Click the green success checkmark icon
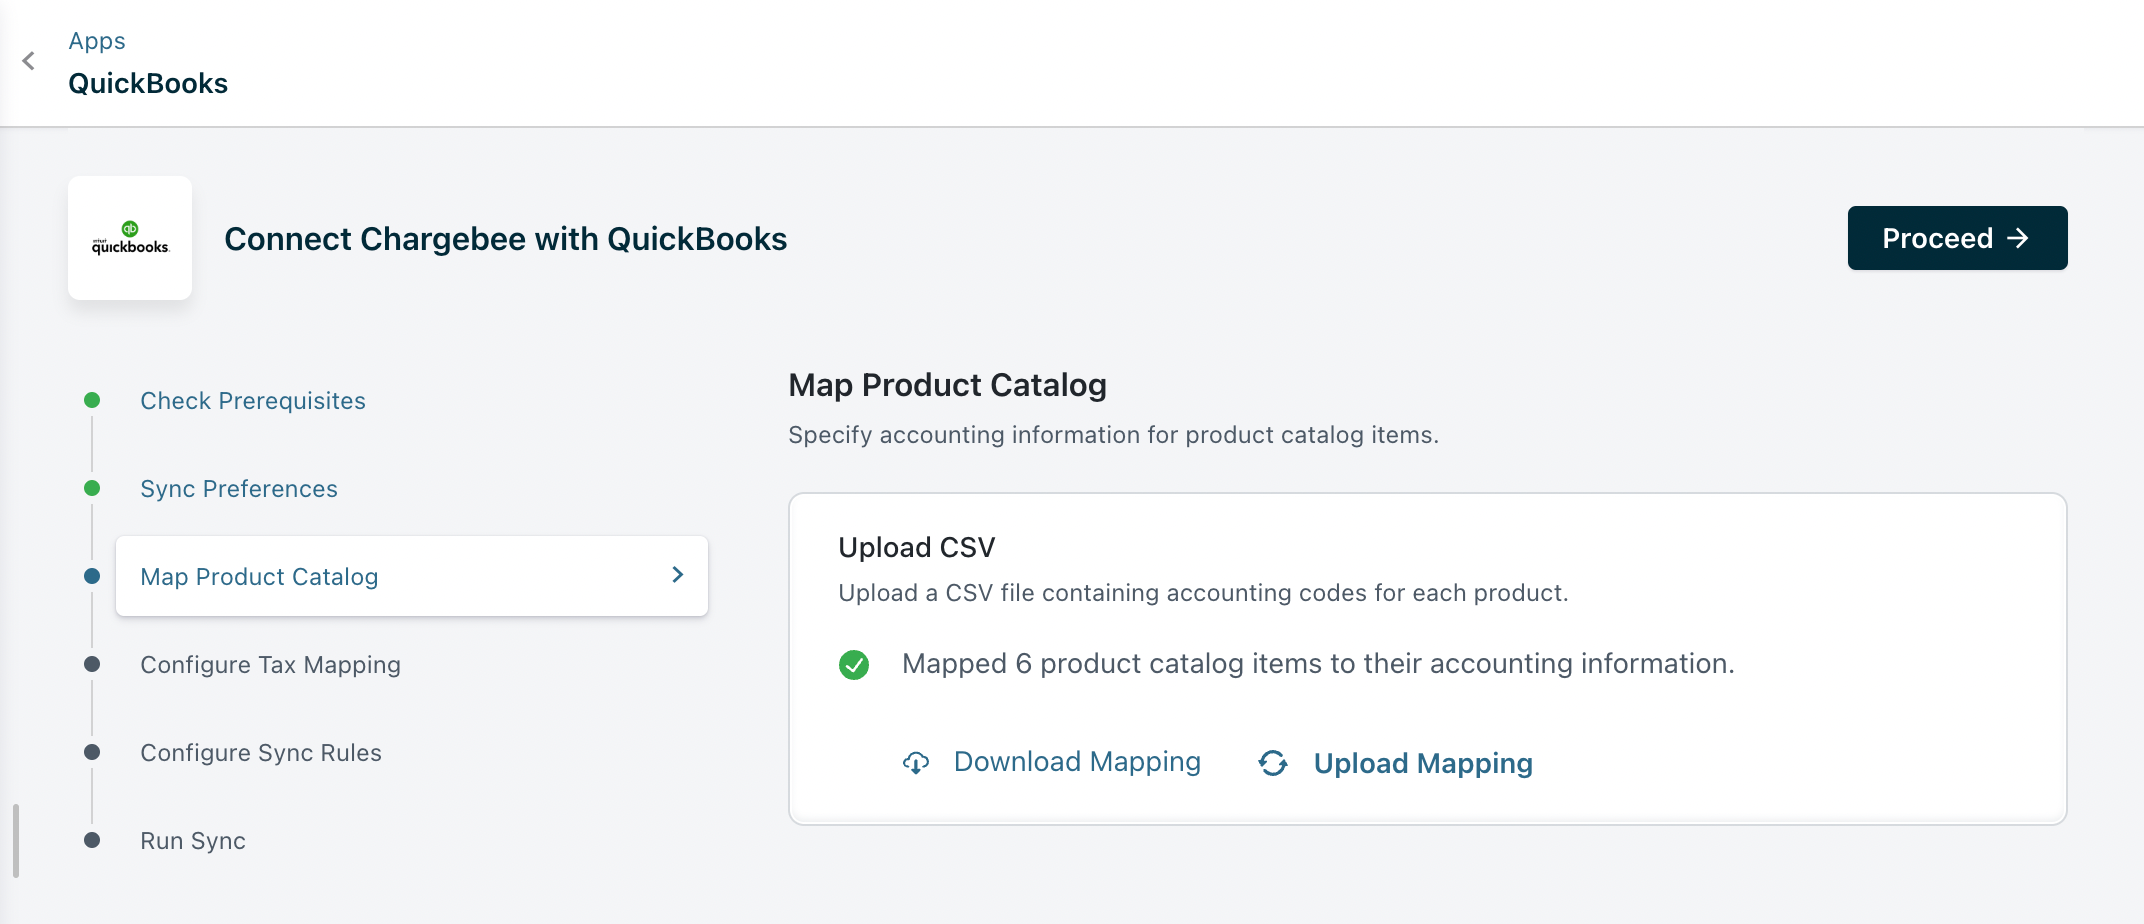This screenshot has width=2144, height=924. [854, 665]
